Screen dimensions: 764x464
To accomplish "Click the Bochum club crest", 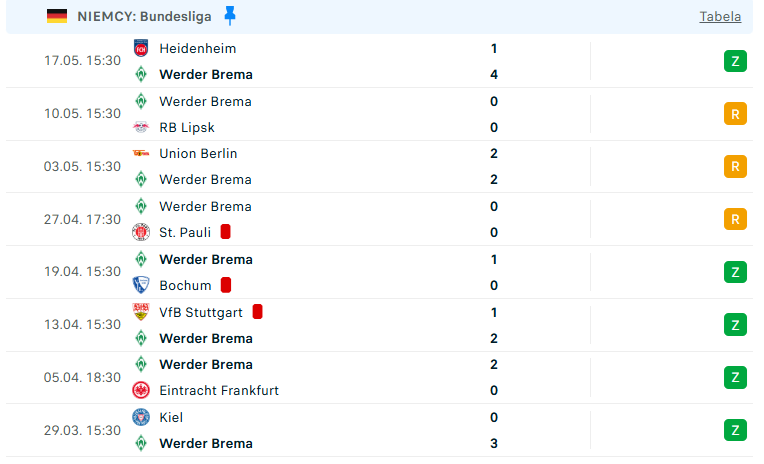I will coord(141,285).
